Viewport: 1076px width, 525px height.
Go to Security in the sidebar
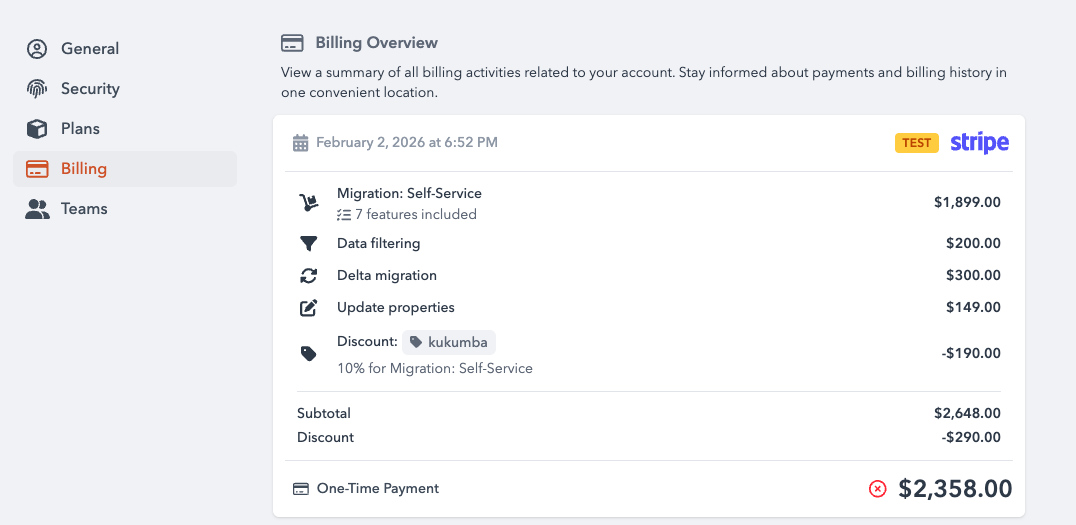click(89, 89)
